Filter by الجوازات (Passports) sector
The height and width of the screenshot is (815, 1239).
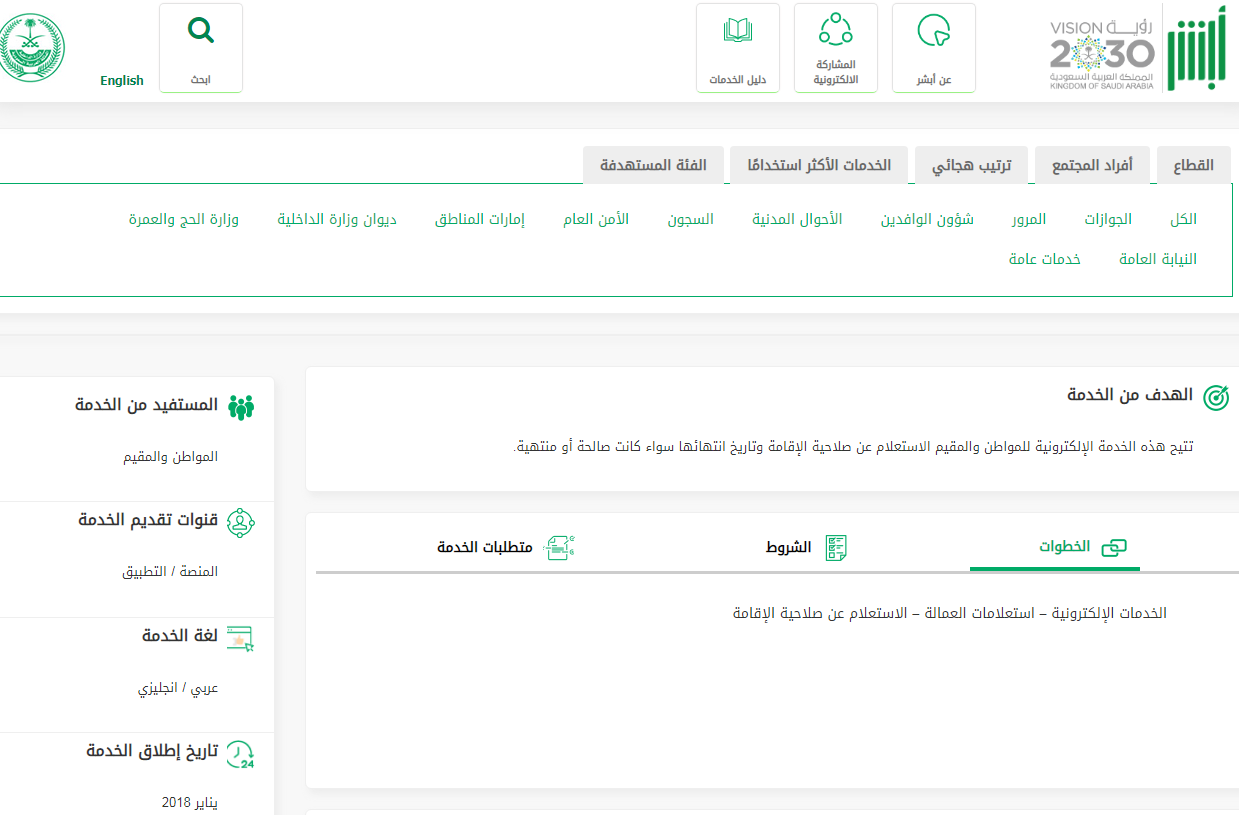[1108, 219]
